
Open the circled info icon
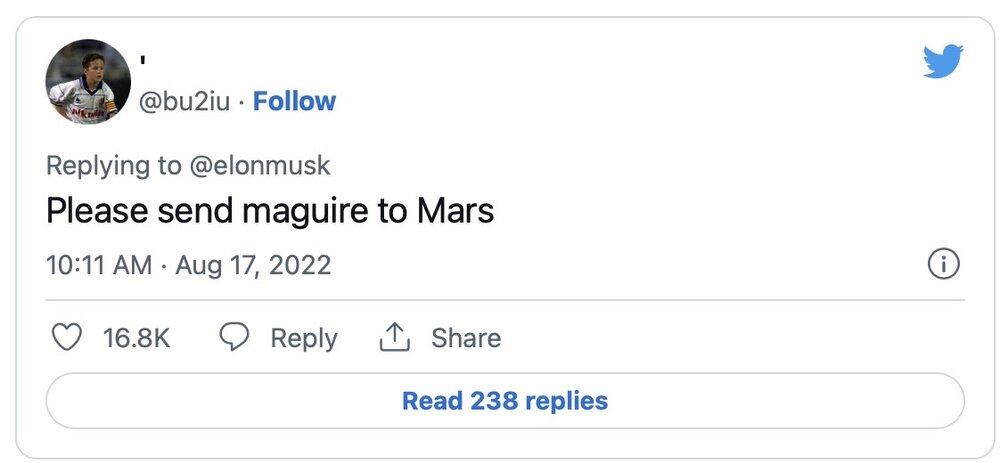tap(943, 264)
